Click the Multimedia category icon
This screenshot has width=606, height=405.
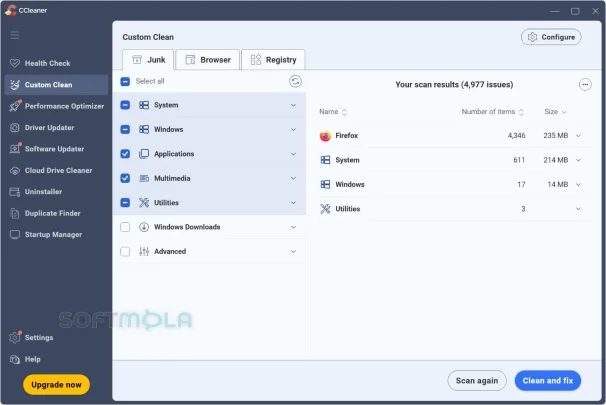tap(144, 178)
